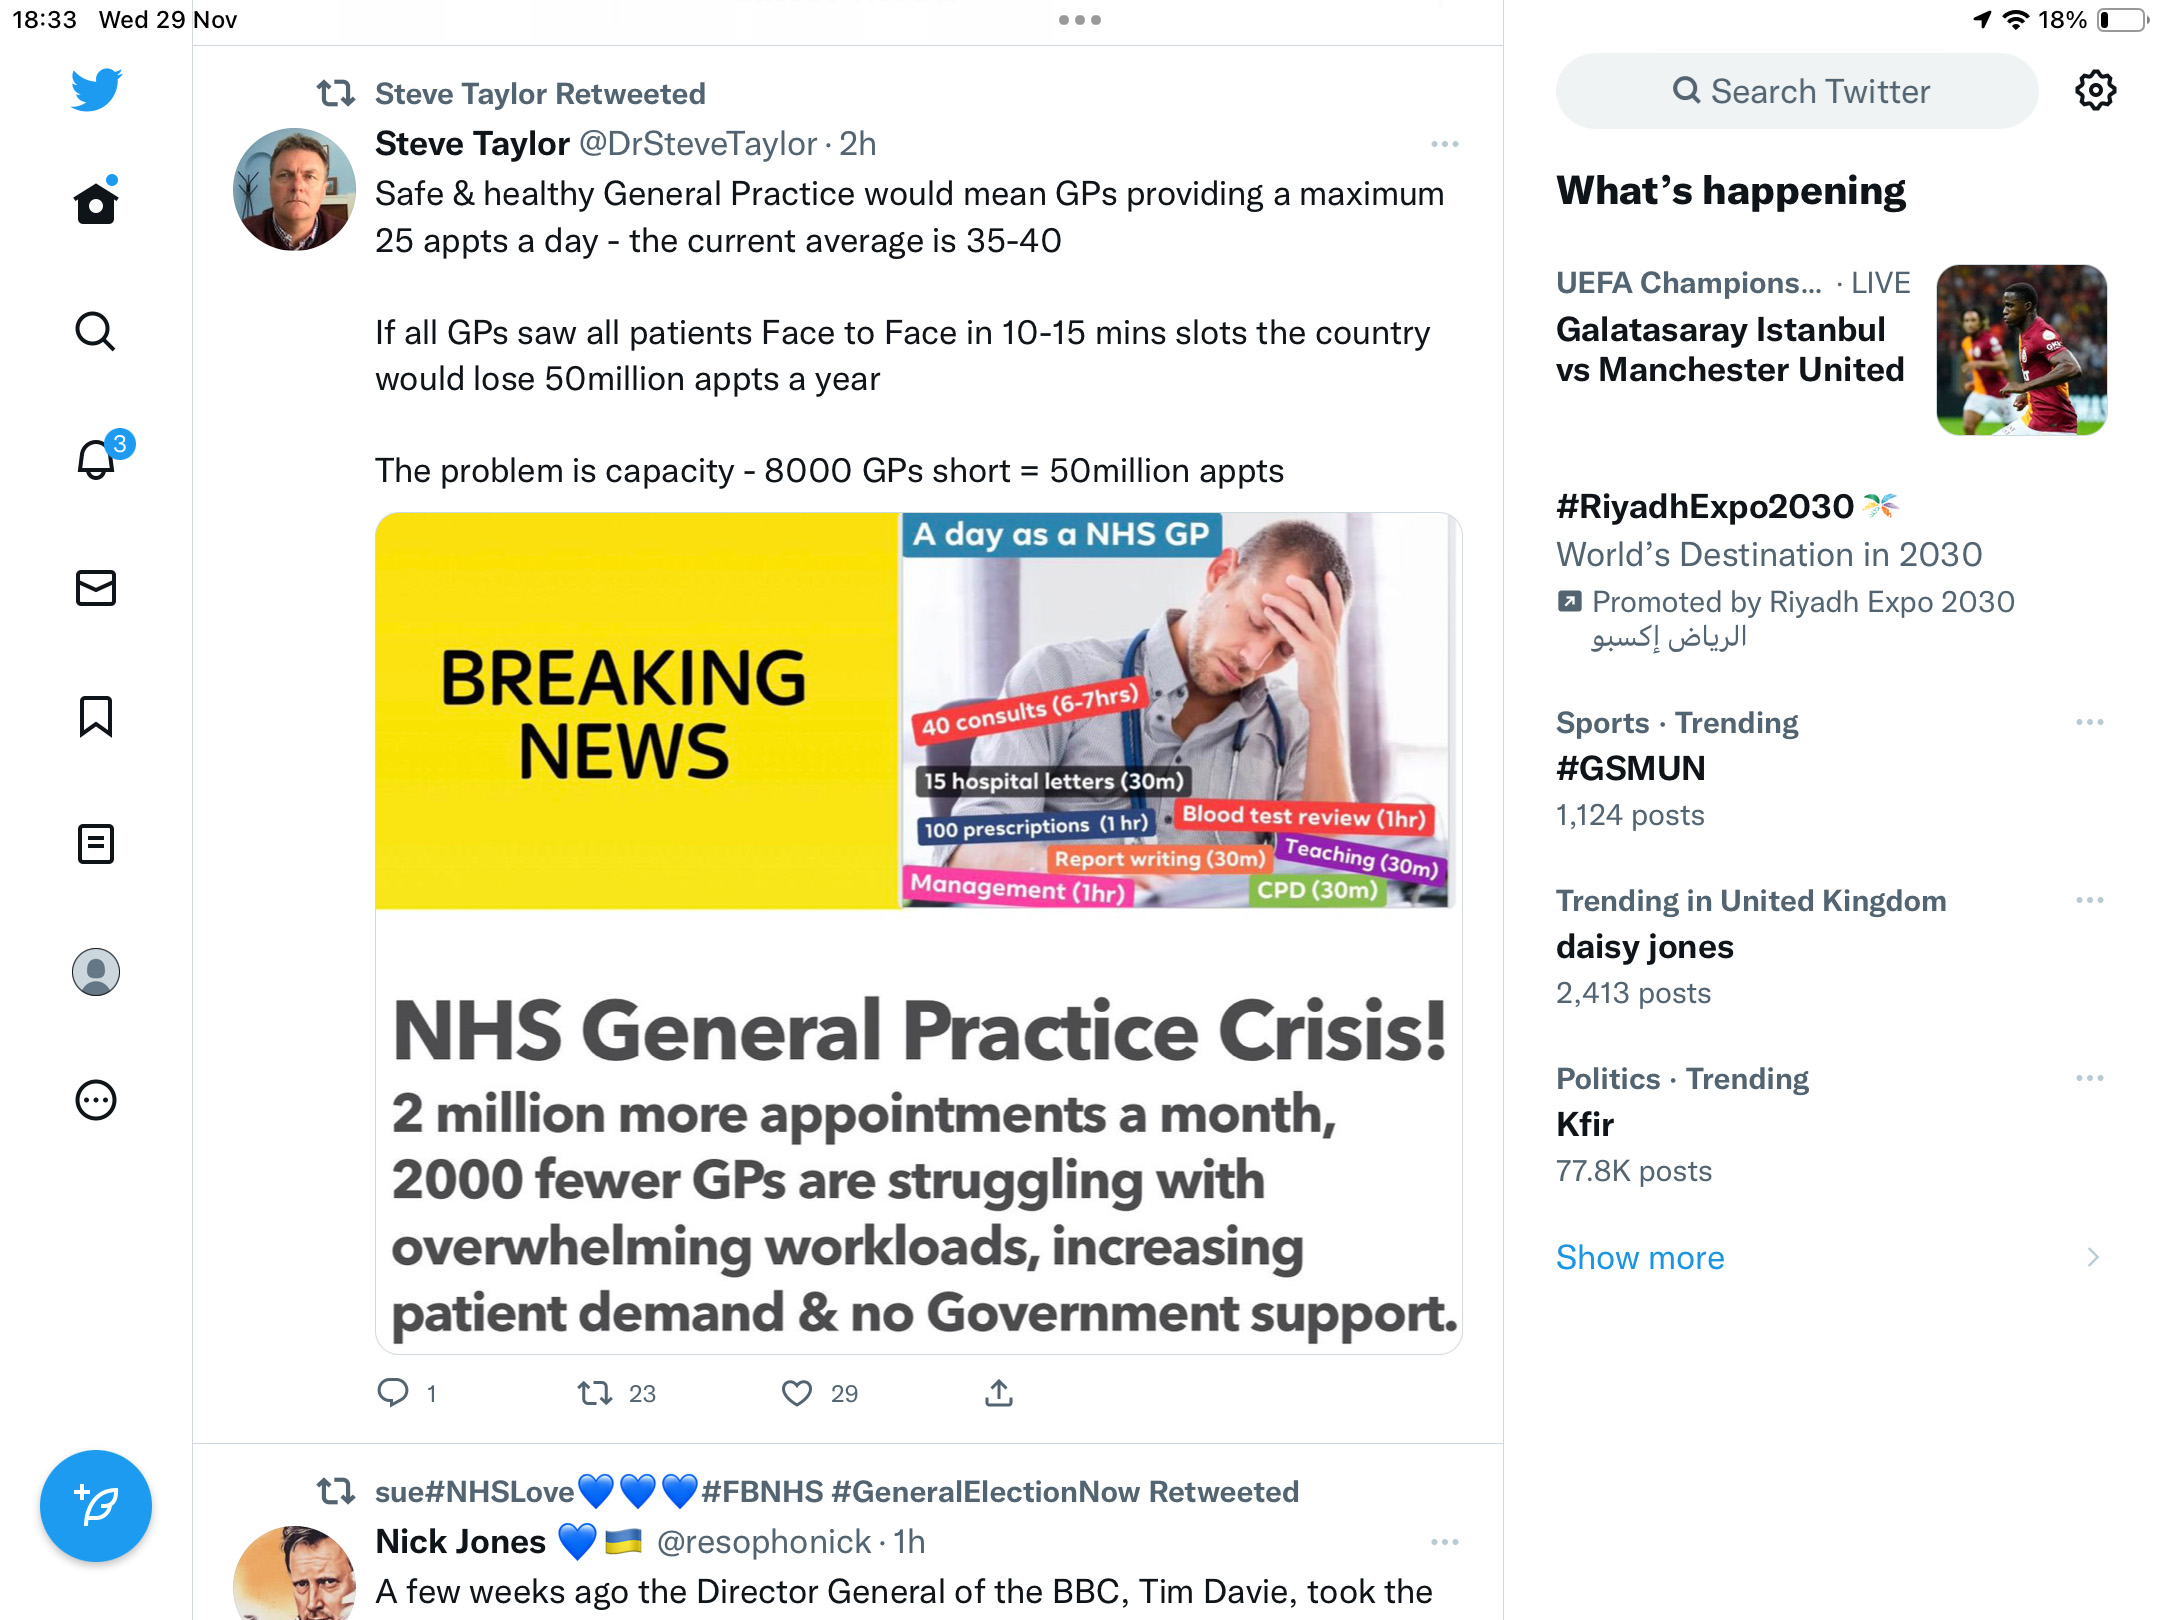Click the compose new tweet button
The height and width of the screenshot is (1620, 2160).
tap(96, 1505)
